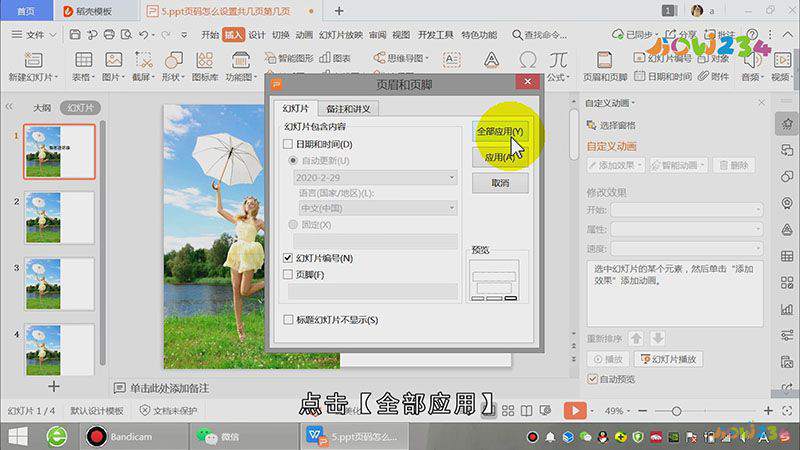
Task: Click the 取消 cancel button
Action: tap(500, 183)
